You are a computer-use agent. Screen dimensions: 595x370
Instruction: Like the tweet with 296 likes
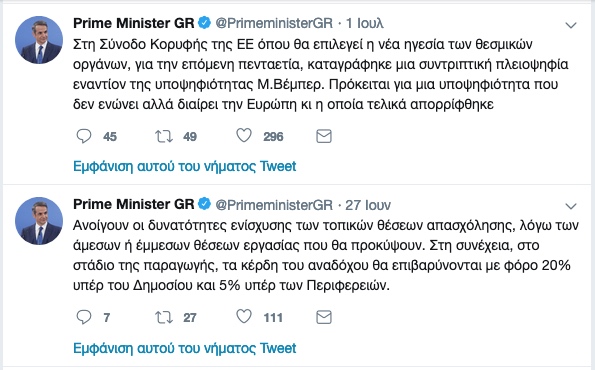(244, 135)
